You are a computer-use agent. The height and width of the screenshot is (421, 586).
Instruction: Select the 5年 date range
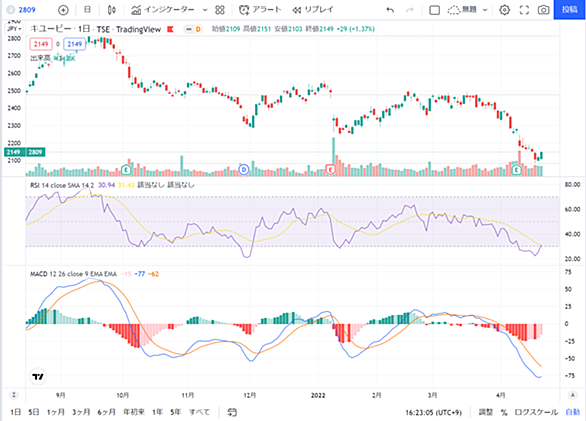tap(176, 412)
